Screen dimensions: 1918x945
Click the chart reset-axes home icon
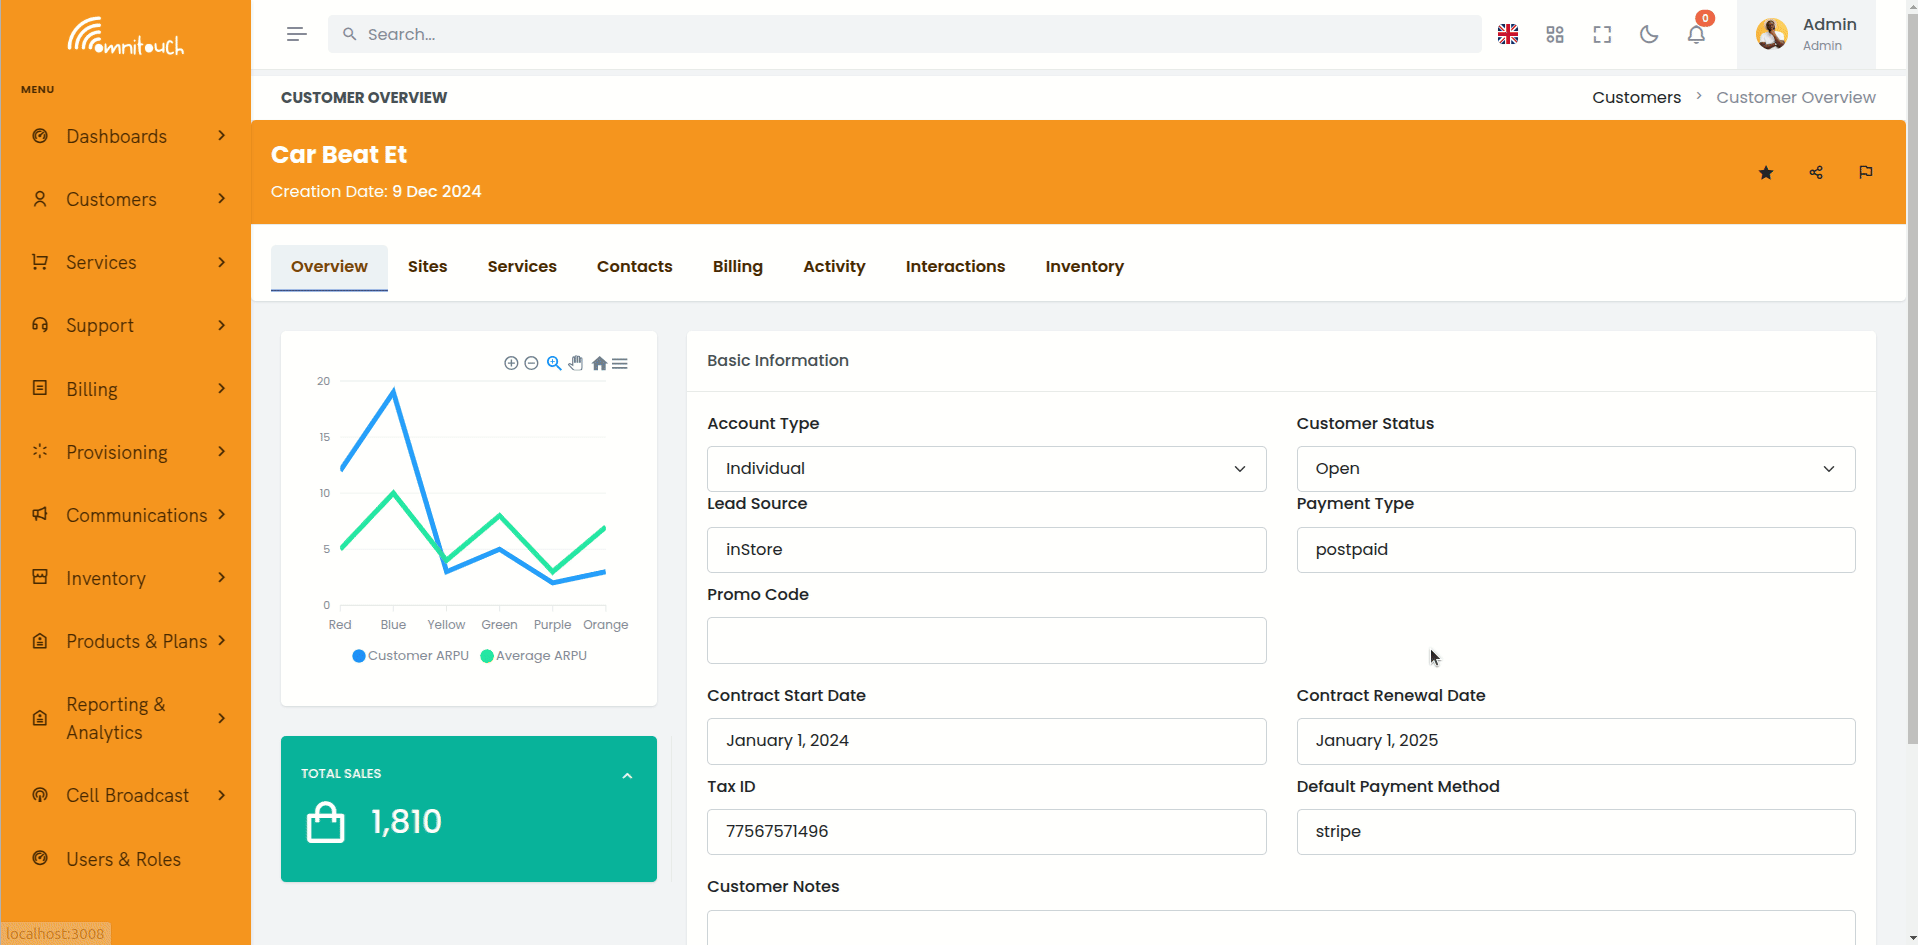[x=599, y=363]
